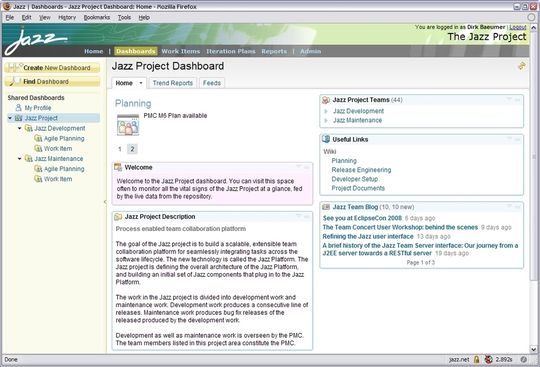This screenshot has height=367, width=540.
Task: Click the Jazz Team Blog viewlet icon
Action: tap(326, 207)
